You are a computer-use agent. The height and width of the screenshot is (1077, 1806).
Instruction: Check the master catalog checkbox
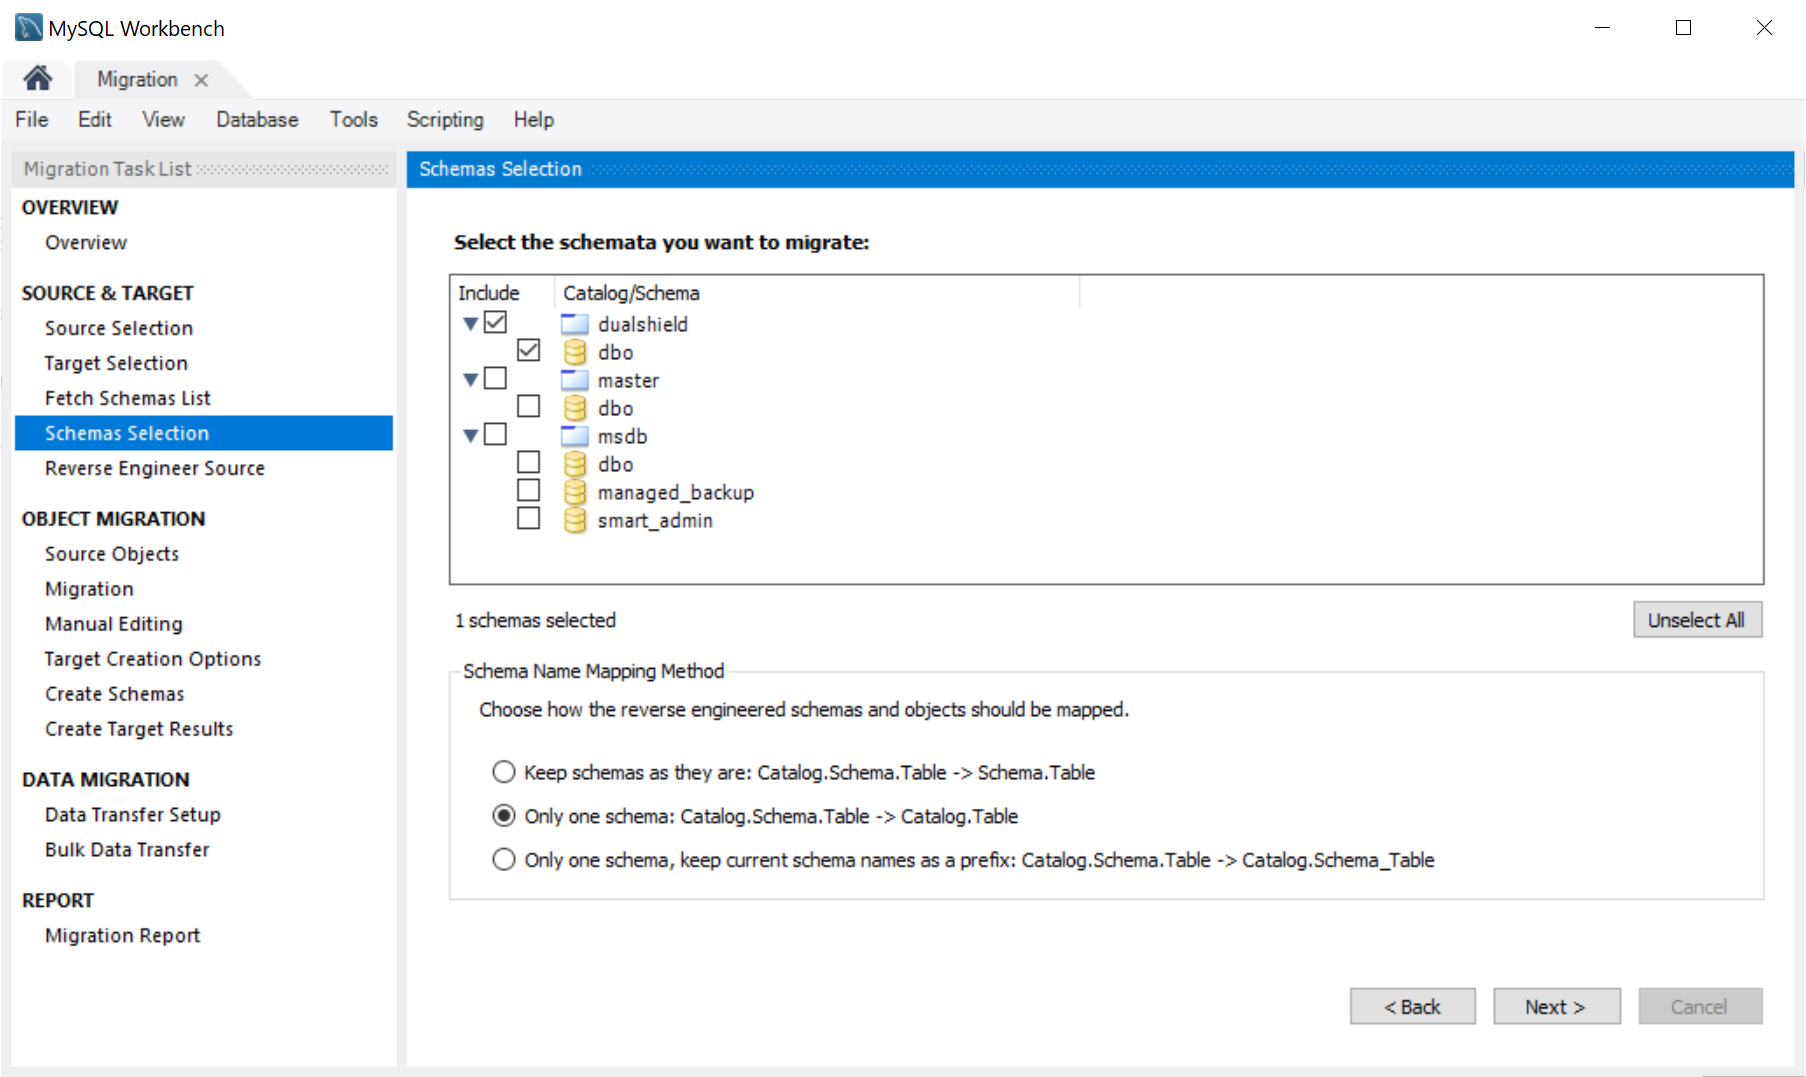(x=495, y=378)
